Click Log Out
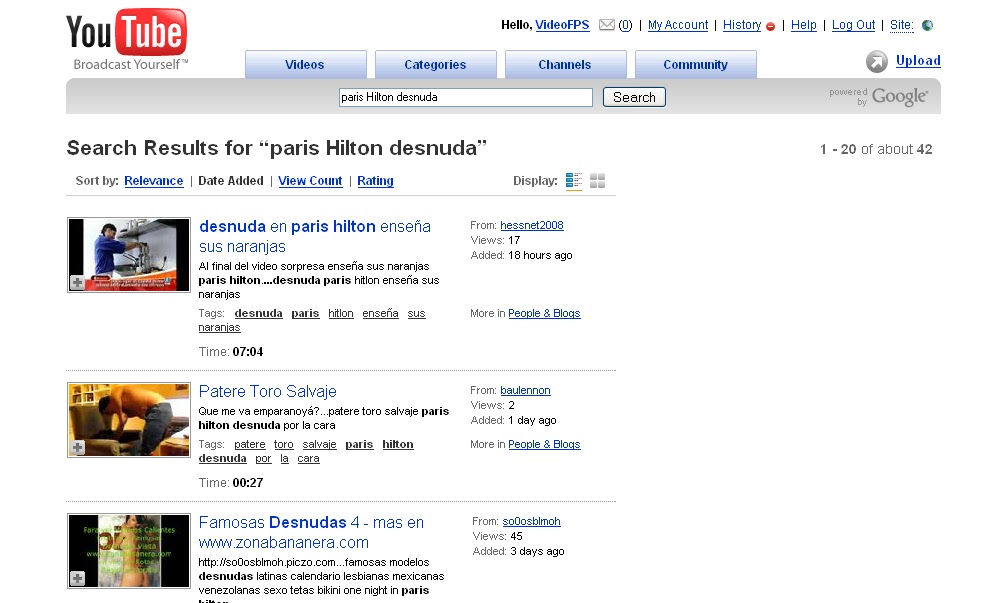 [853, 25]
